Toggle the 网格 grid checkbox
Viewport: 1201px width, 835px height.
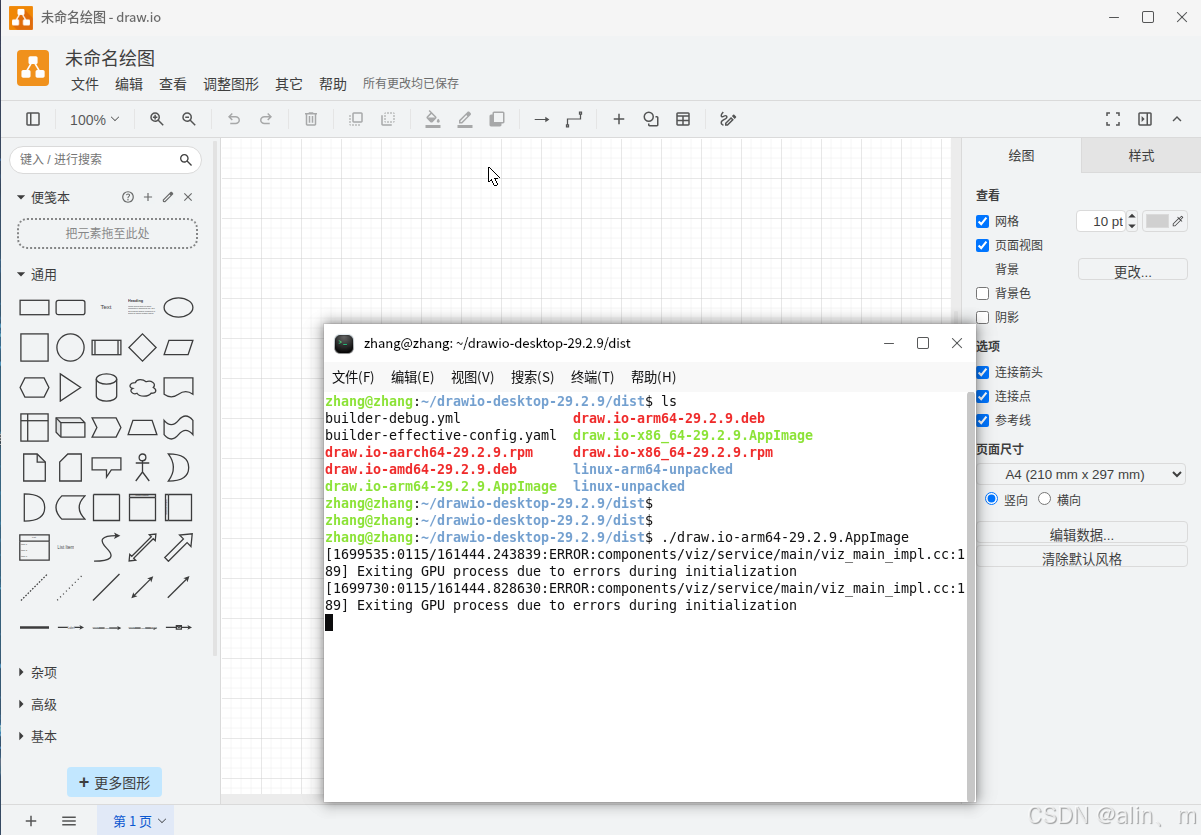tap(983, 221)
